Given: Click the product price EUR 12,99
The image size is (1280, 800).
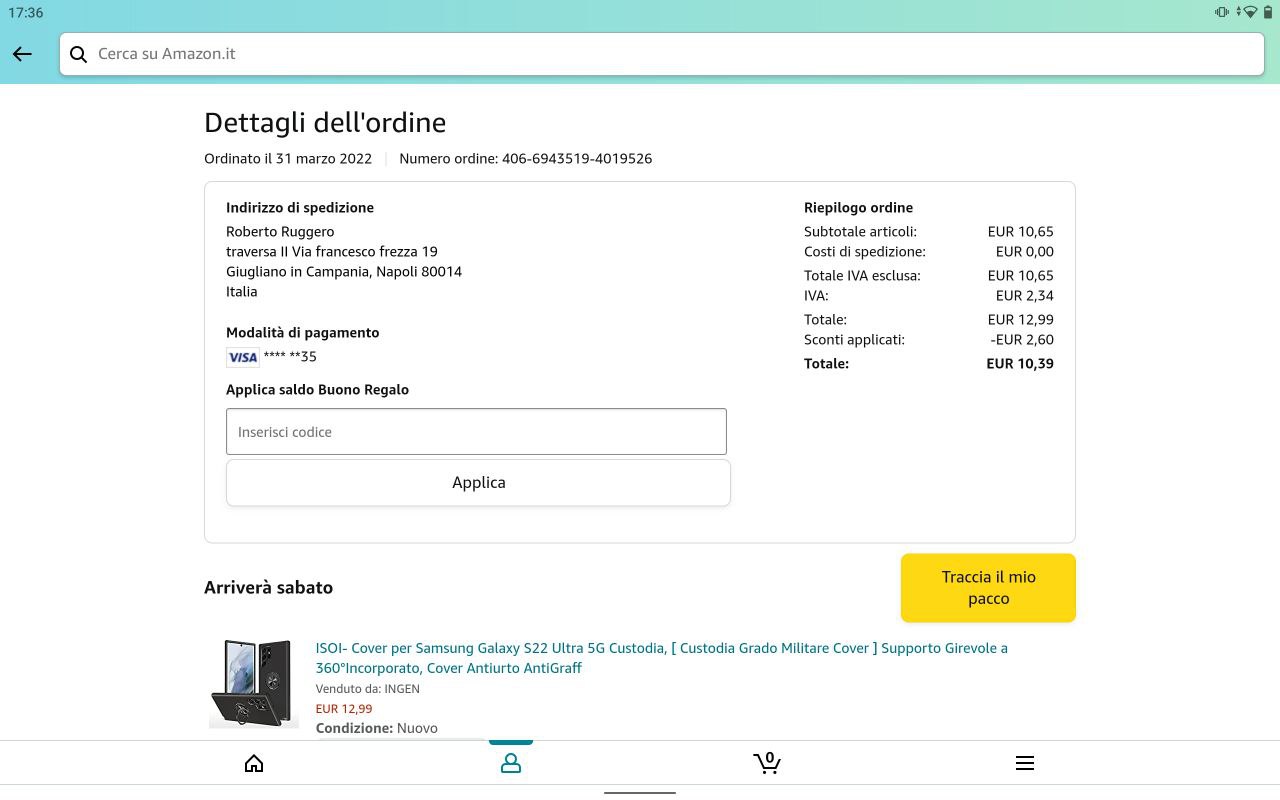Looking at the screenshot, I should pyautogui.click(x=343, y=709).
